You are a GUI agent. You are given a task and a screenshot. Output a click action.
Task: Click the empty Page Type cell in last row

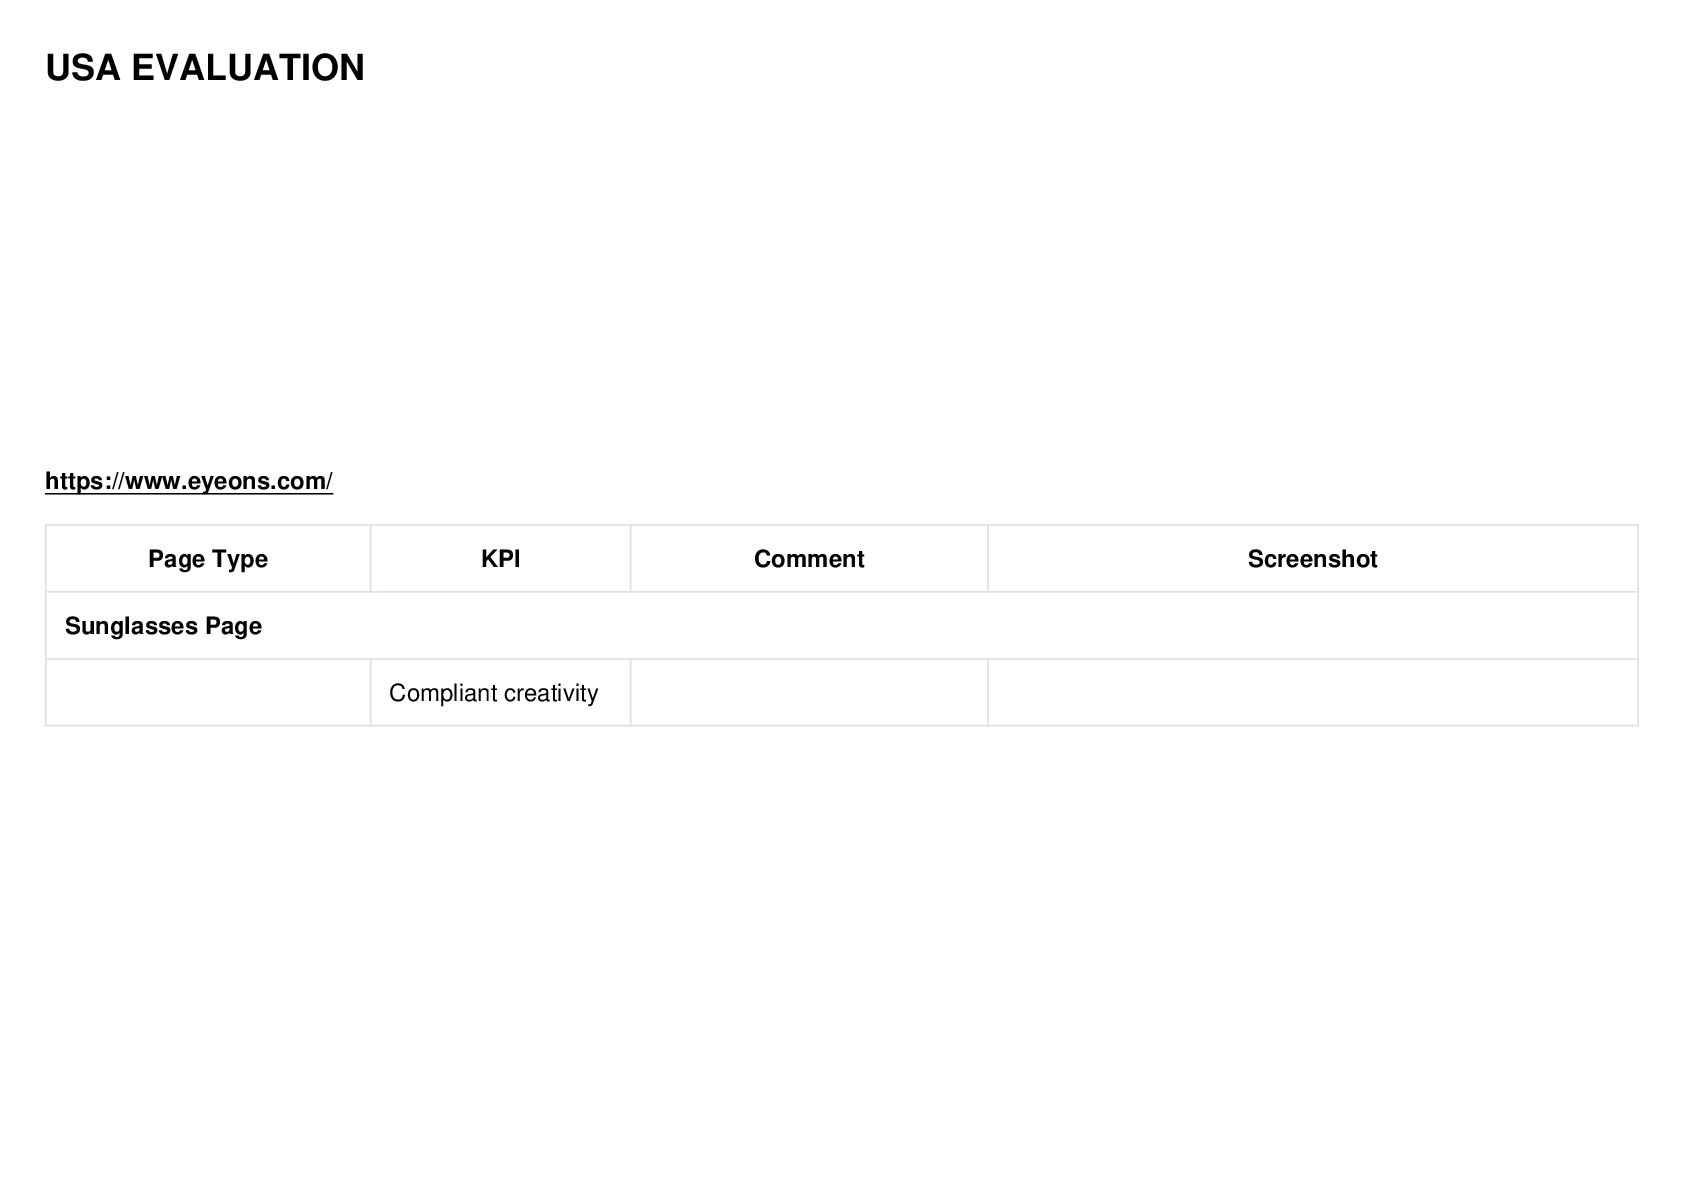click(x=208, y=693)
